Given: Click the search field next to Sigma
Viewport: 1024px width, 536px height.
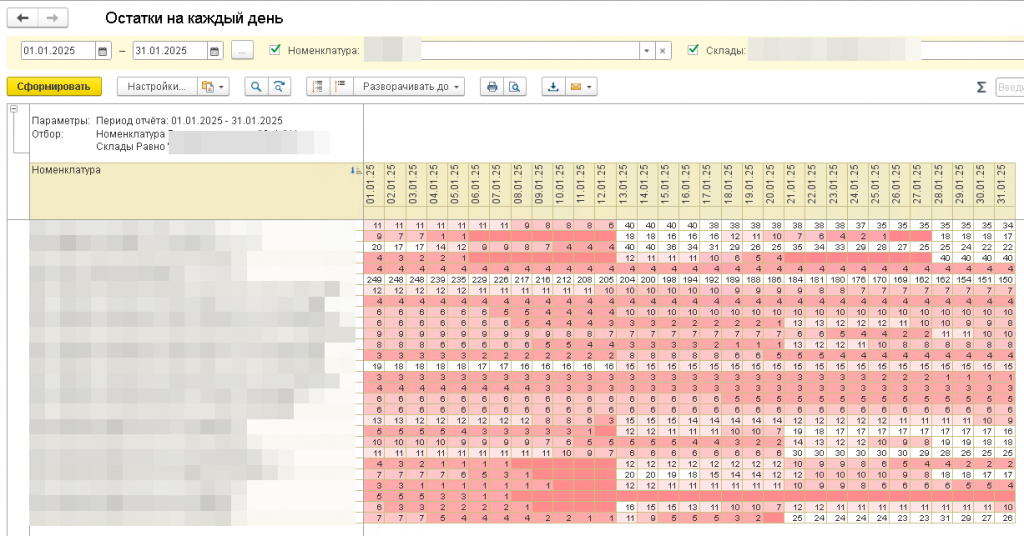Looking at the screenshot, I should coord(1010,87).
